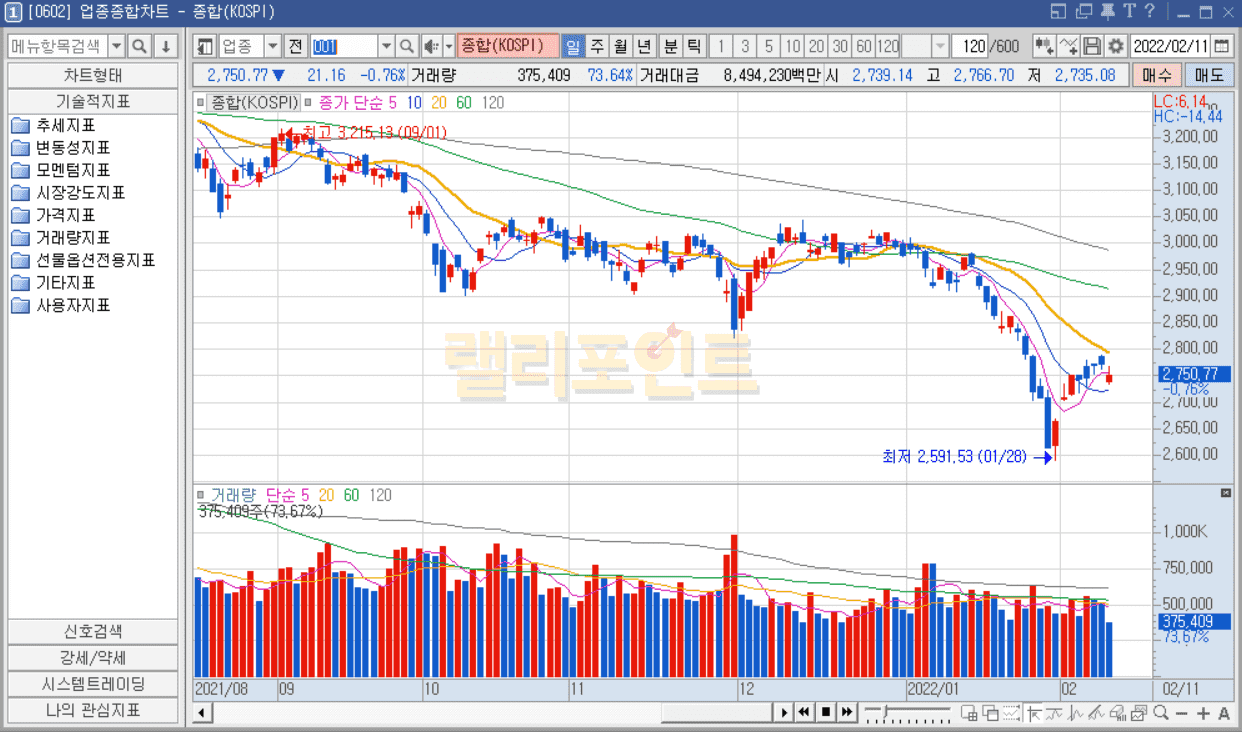
Task: Open chart settings gear icon
Action: pos(1115,47)
